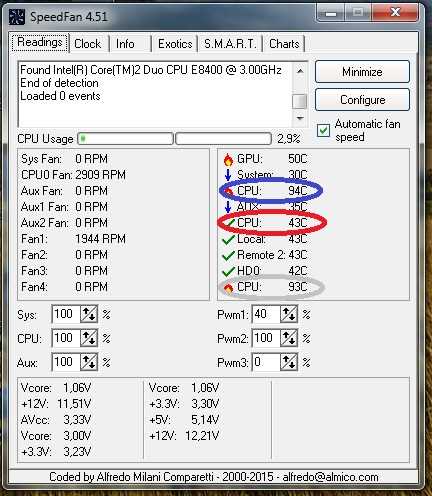Click the "+12V: 12,21V" voltage reading
The width and height of the screenshot is (432, 496).
point(184,436)
